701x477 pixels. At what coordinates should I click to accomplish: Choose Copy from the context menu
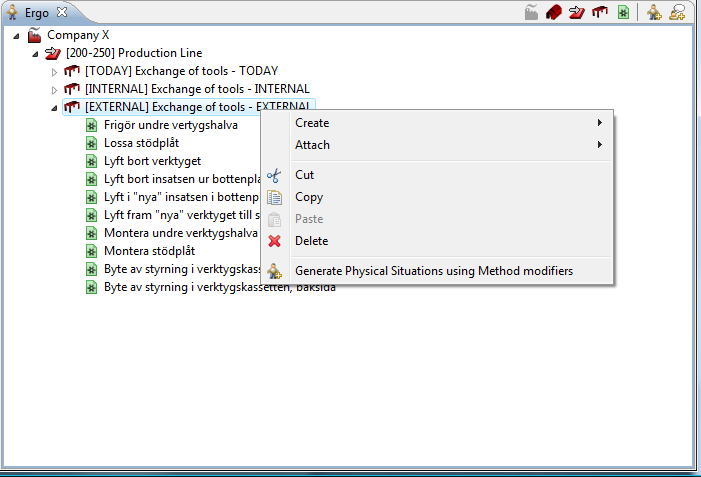308,197
